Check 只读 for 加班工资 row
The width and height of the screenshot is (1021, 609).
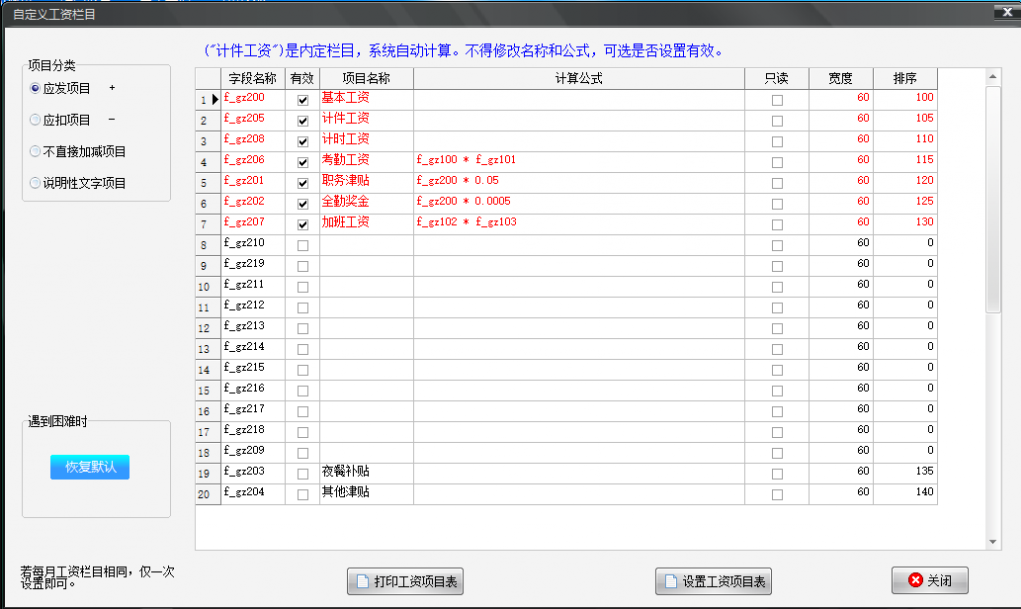coord(777,225)
